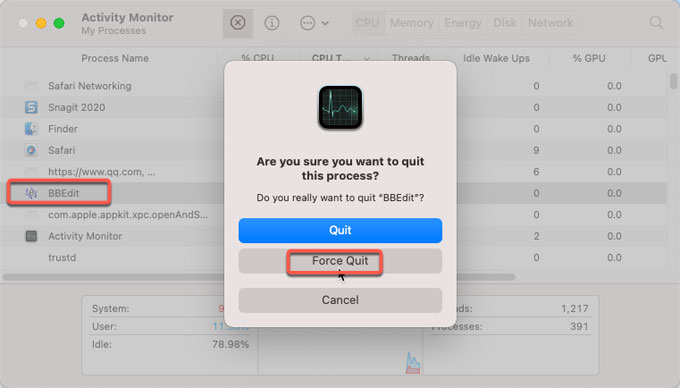The height and width of the screenshot is (388, 680).
Task: Click the BBEdit process icon
Action: [x=31, y=193]
